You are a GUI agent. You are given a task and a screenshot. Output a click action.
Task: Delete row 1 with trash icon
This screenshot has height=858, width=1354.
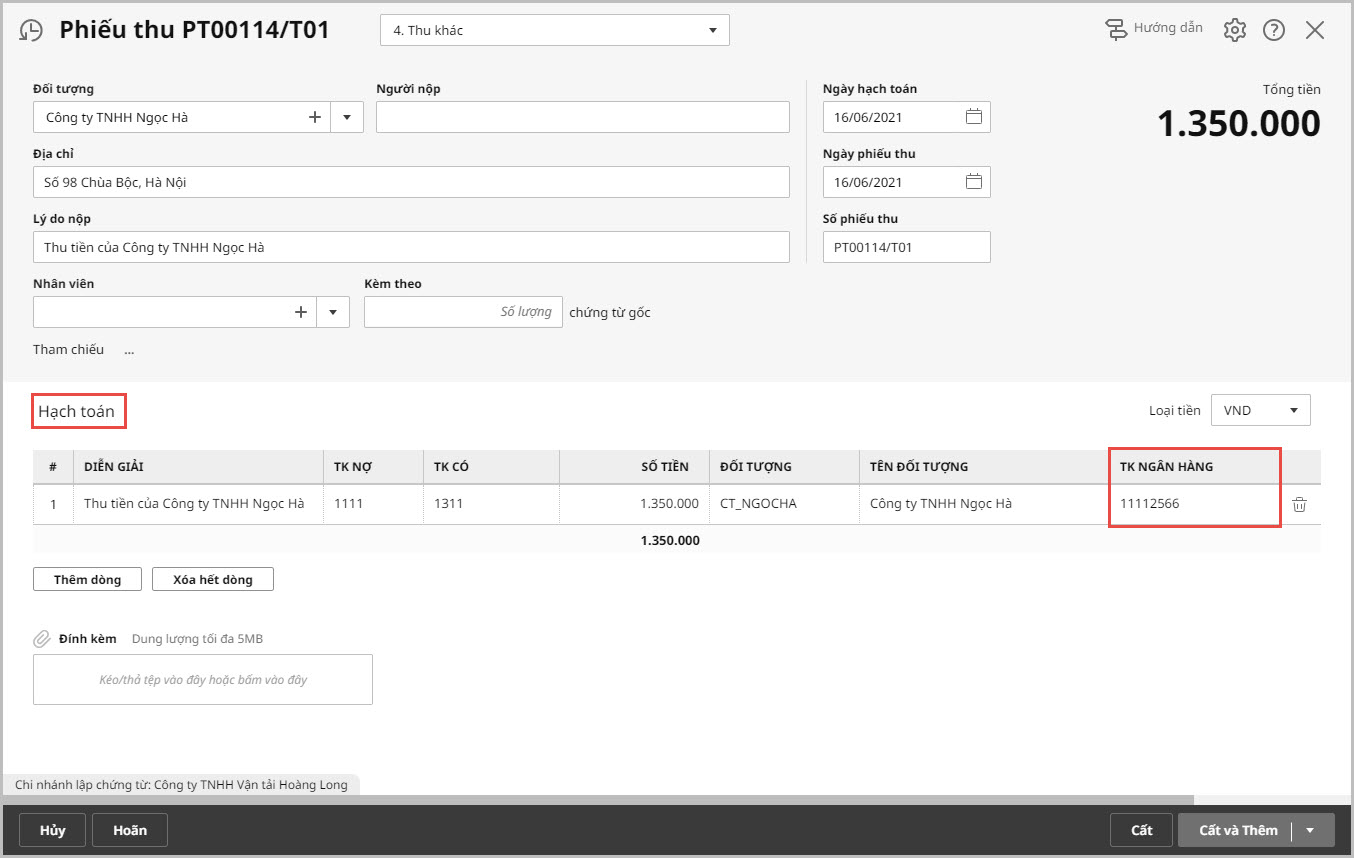pyautogui.click(x=1299, y=505)
